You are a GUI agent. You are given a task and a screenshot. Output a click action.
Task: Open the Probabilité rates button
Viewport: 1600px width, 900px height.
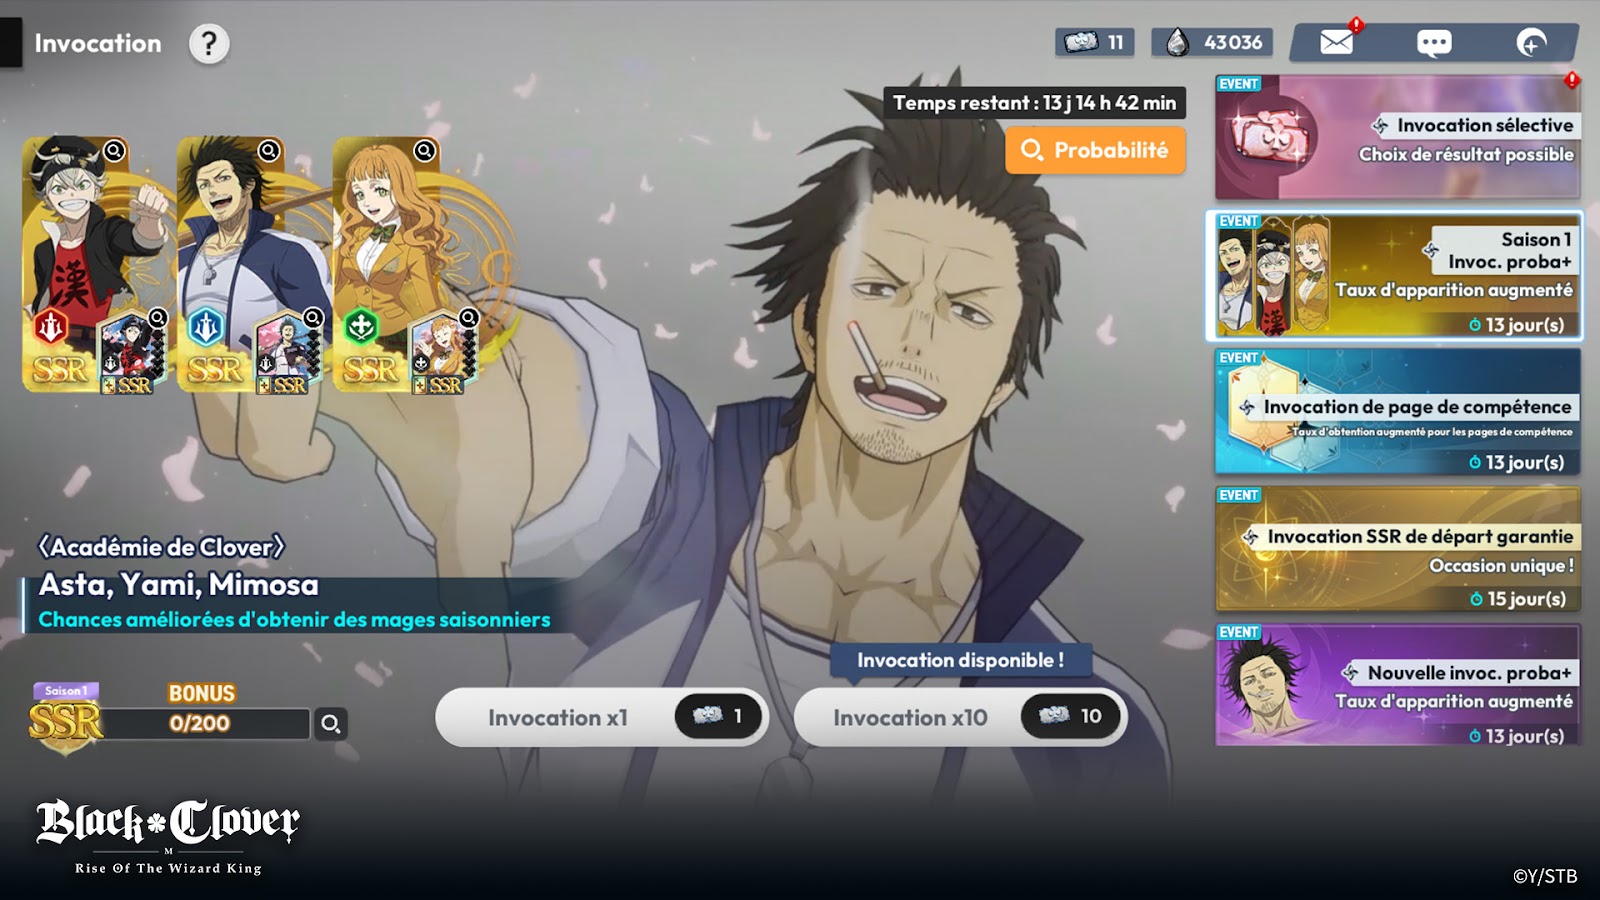pos(1095,150)
